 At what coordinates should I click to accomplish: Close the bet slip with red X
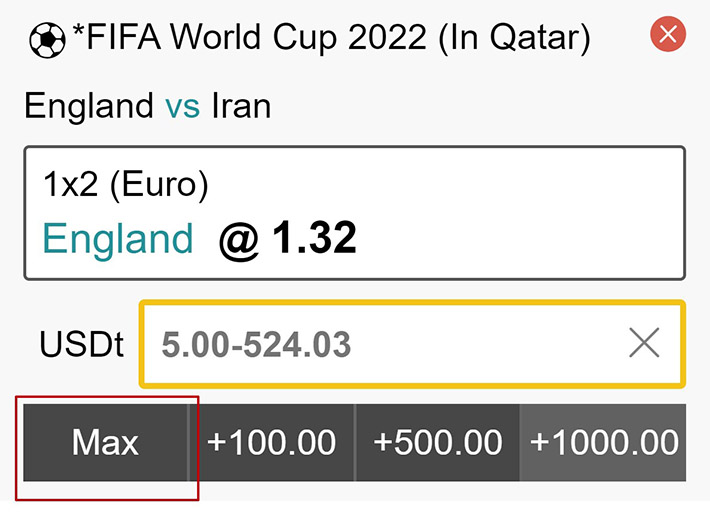pyautogui.click(x=667, y=36)
